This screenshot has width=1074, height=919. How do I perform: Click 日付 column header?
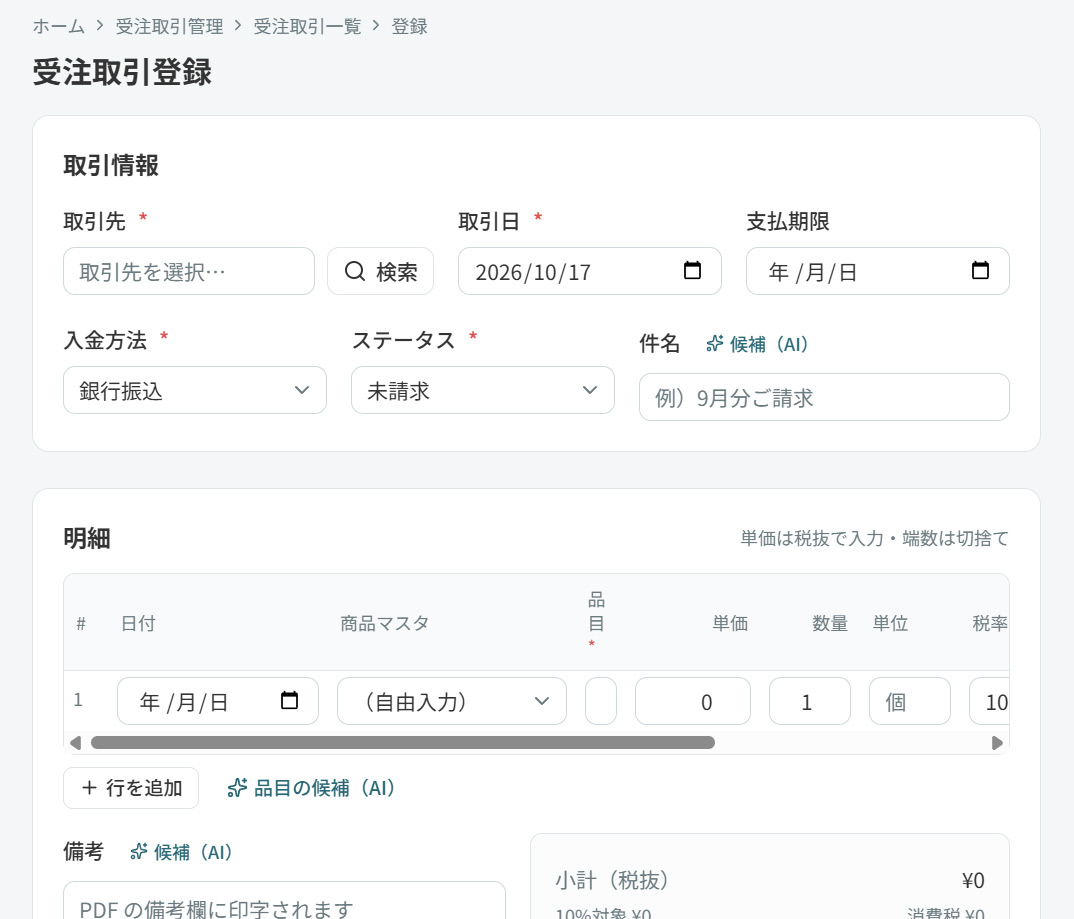138,623
